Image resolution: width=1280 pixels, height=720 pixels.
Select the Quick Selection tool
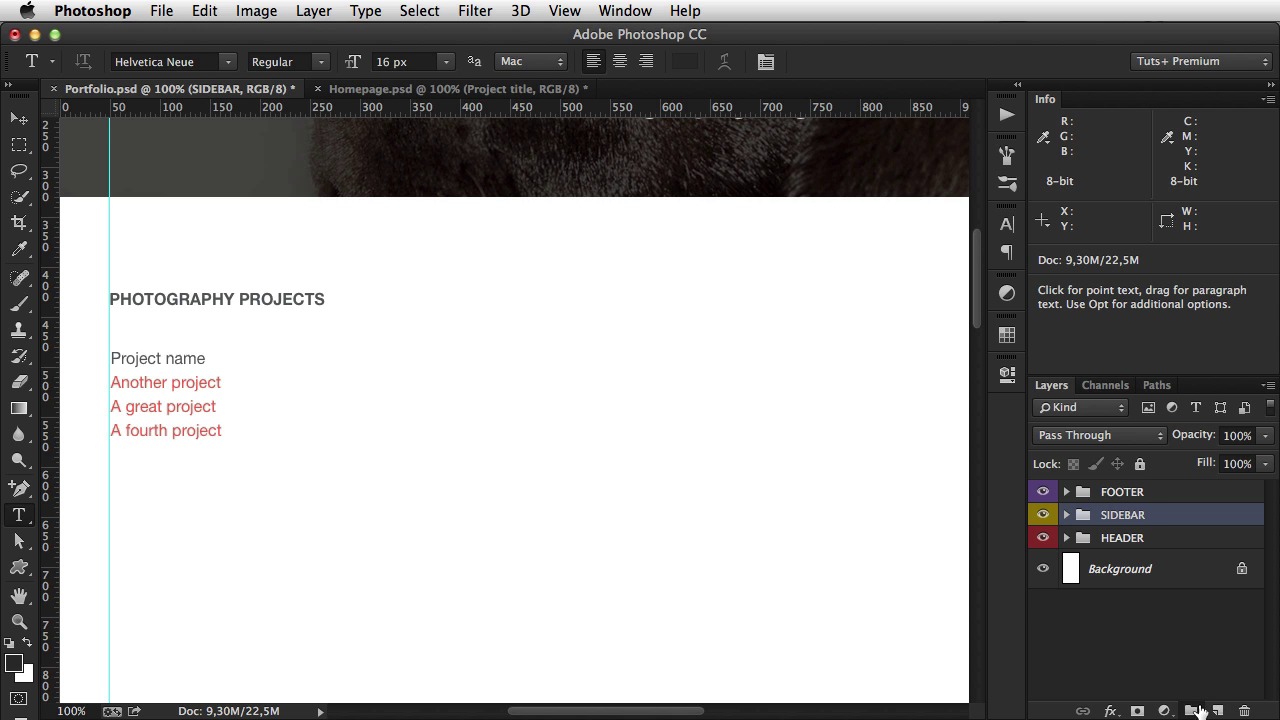tap(19, 197)
